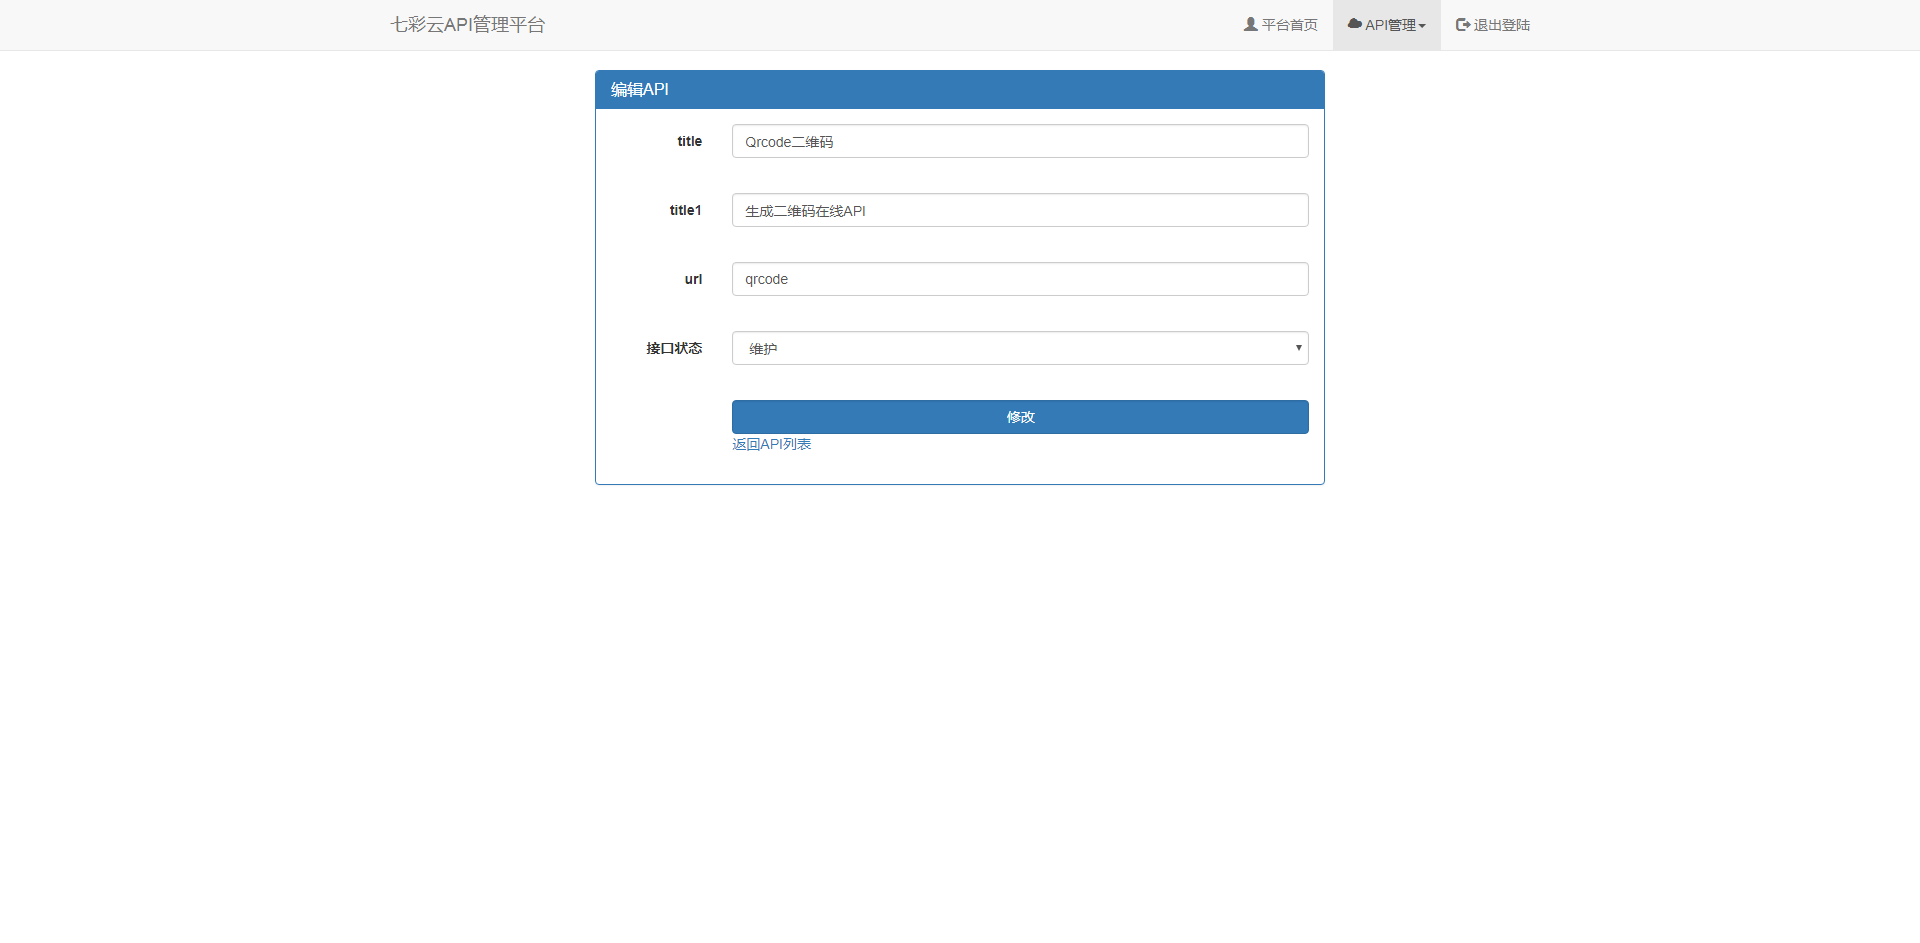Screen dimensions: 1920x943
Task: Click the title1 form label
Action: [685, 210]
